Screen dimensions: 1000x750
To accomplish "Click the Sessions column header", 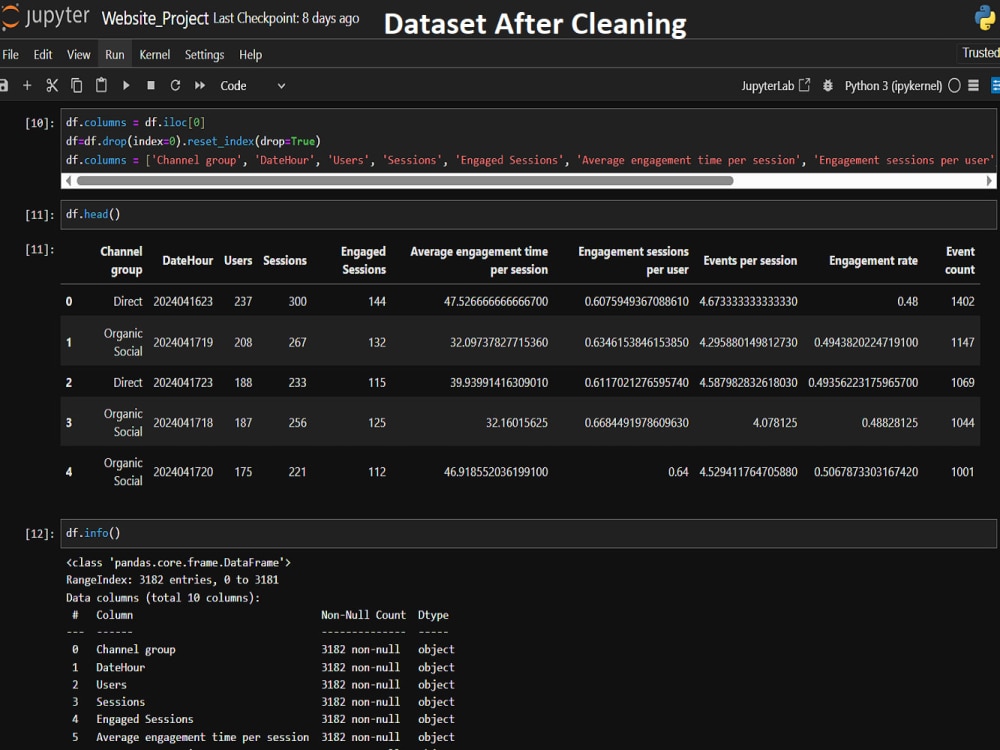I will pyautogui.click(x=284, y=260).
